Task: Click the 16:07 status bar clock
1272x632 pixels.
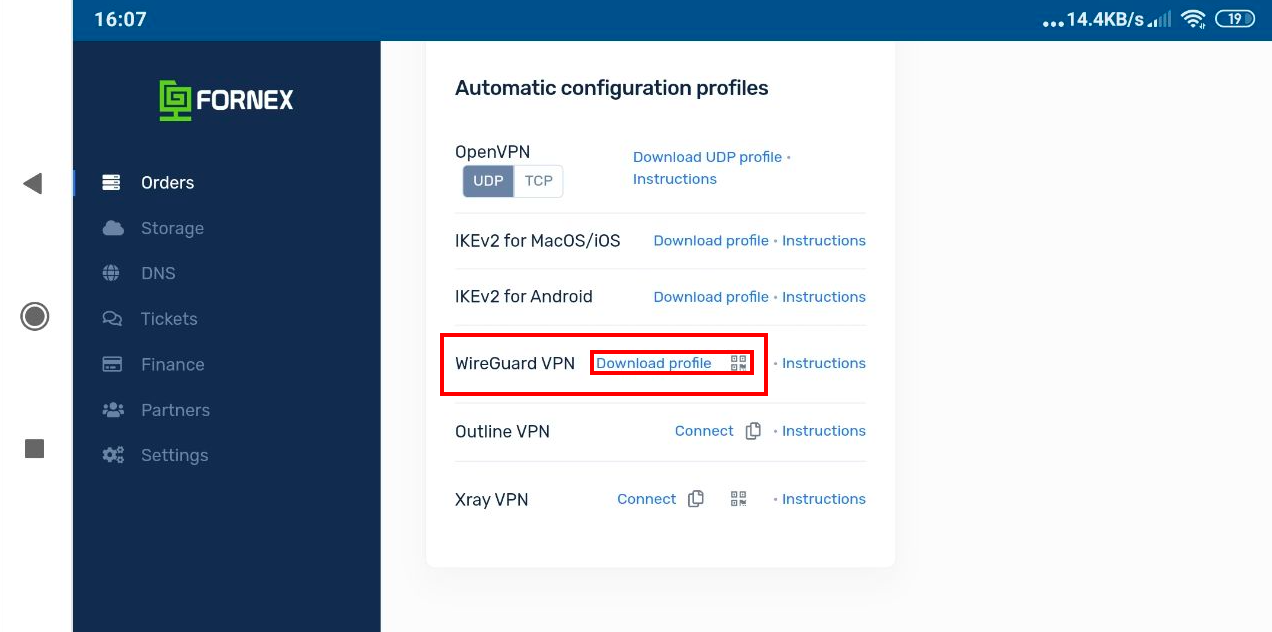Action: coord(120,20)
